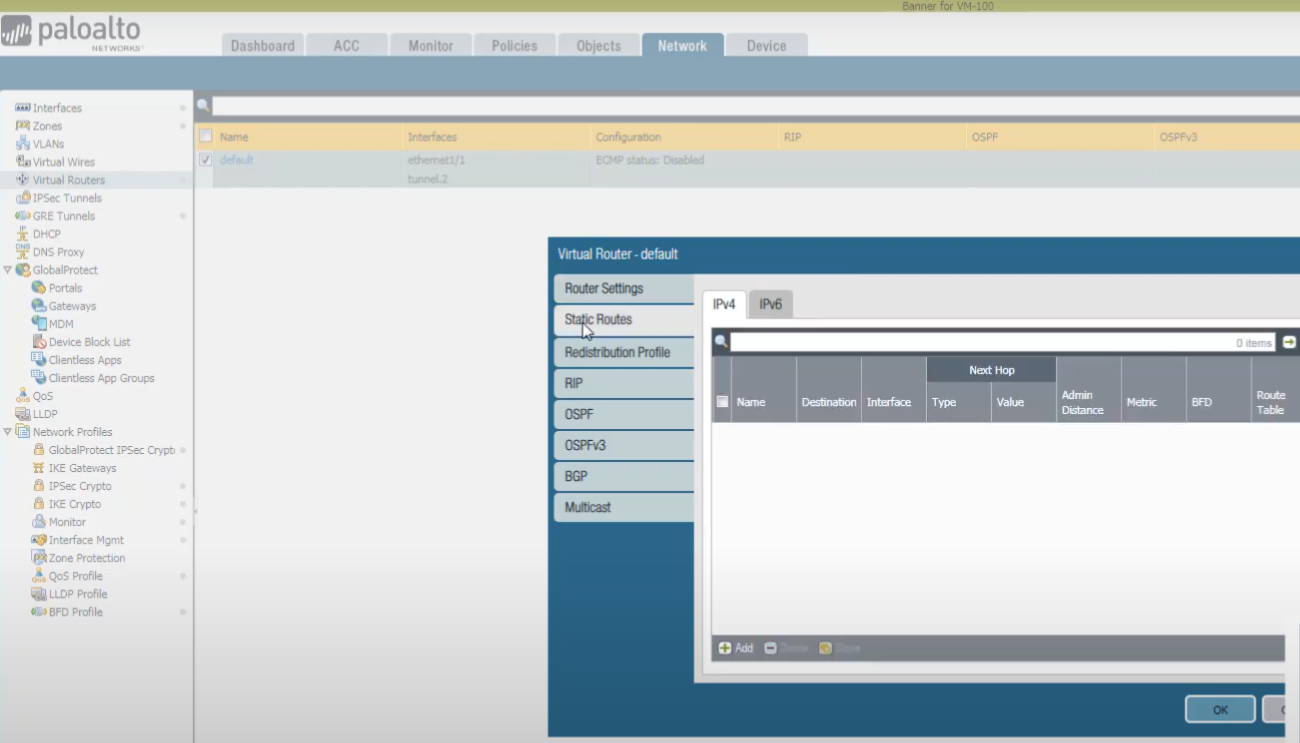Select the GlobalProtect IPSec Crypto tree item

tap(112, 450)
